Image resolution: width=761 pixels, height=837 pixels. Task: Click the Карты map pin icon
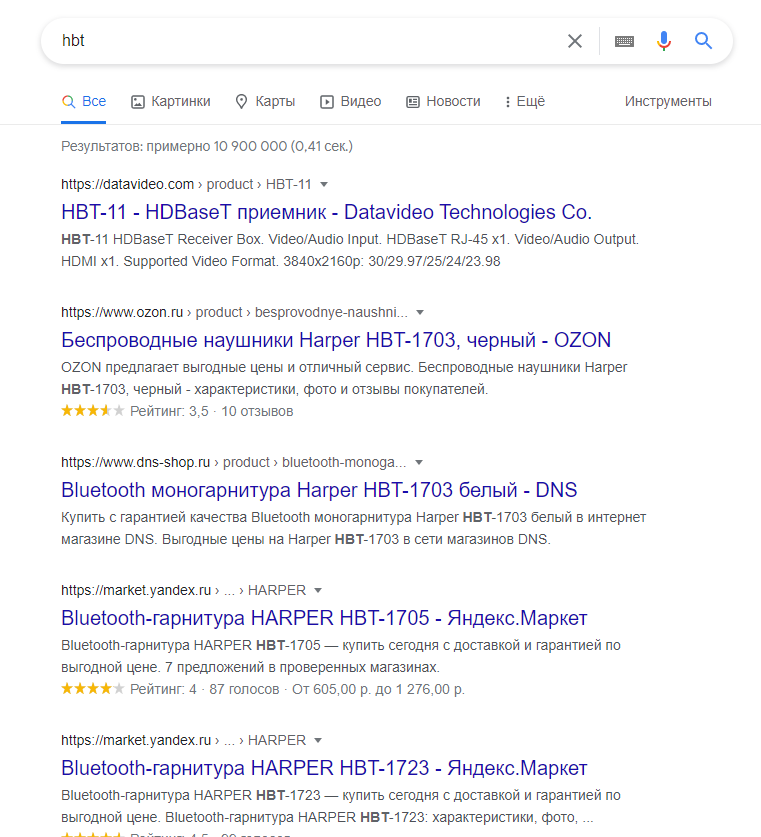point(242,101)
